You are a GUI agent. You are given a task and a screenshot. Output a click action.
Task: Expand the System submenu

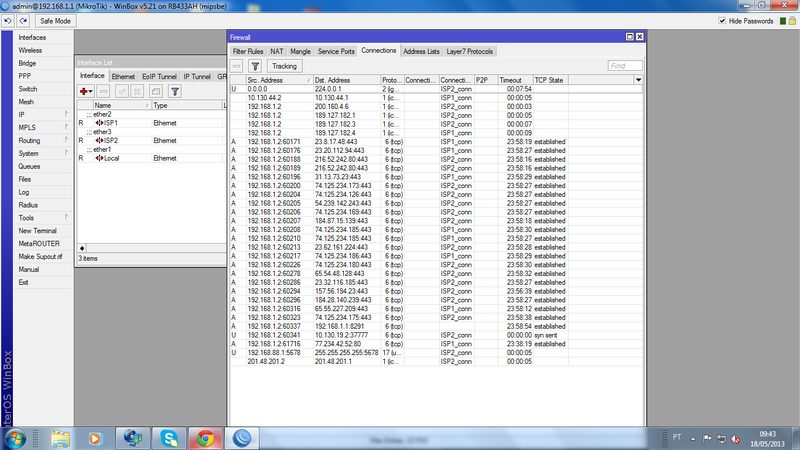pos(66,153)
